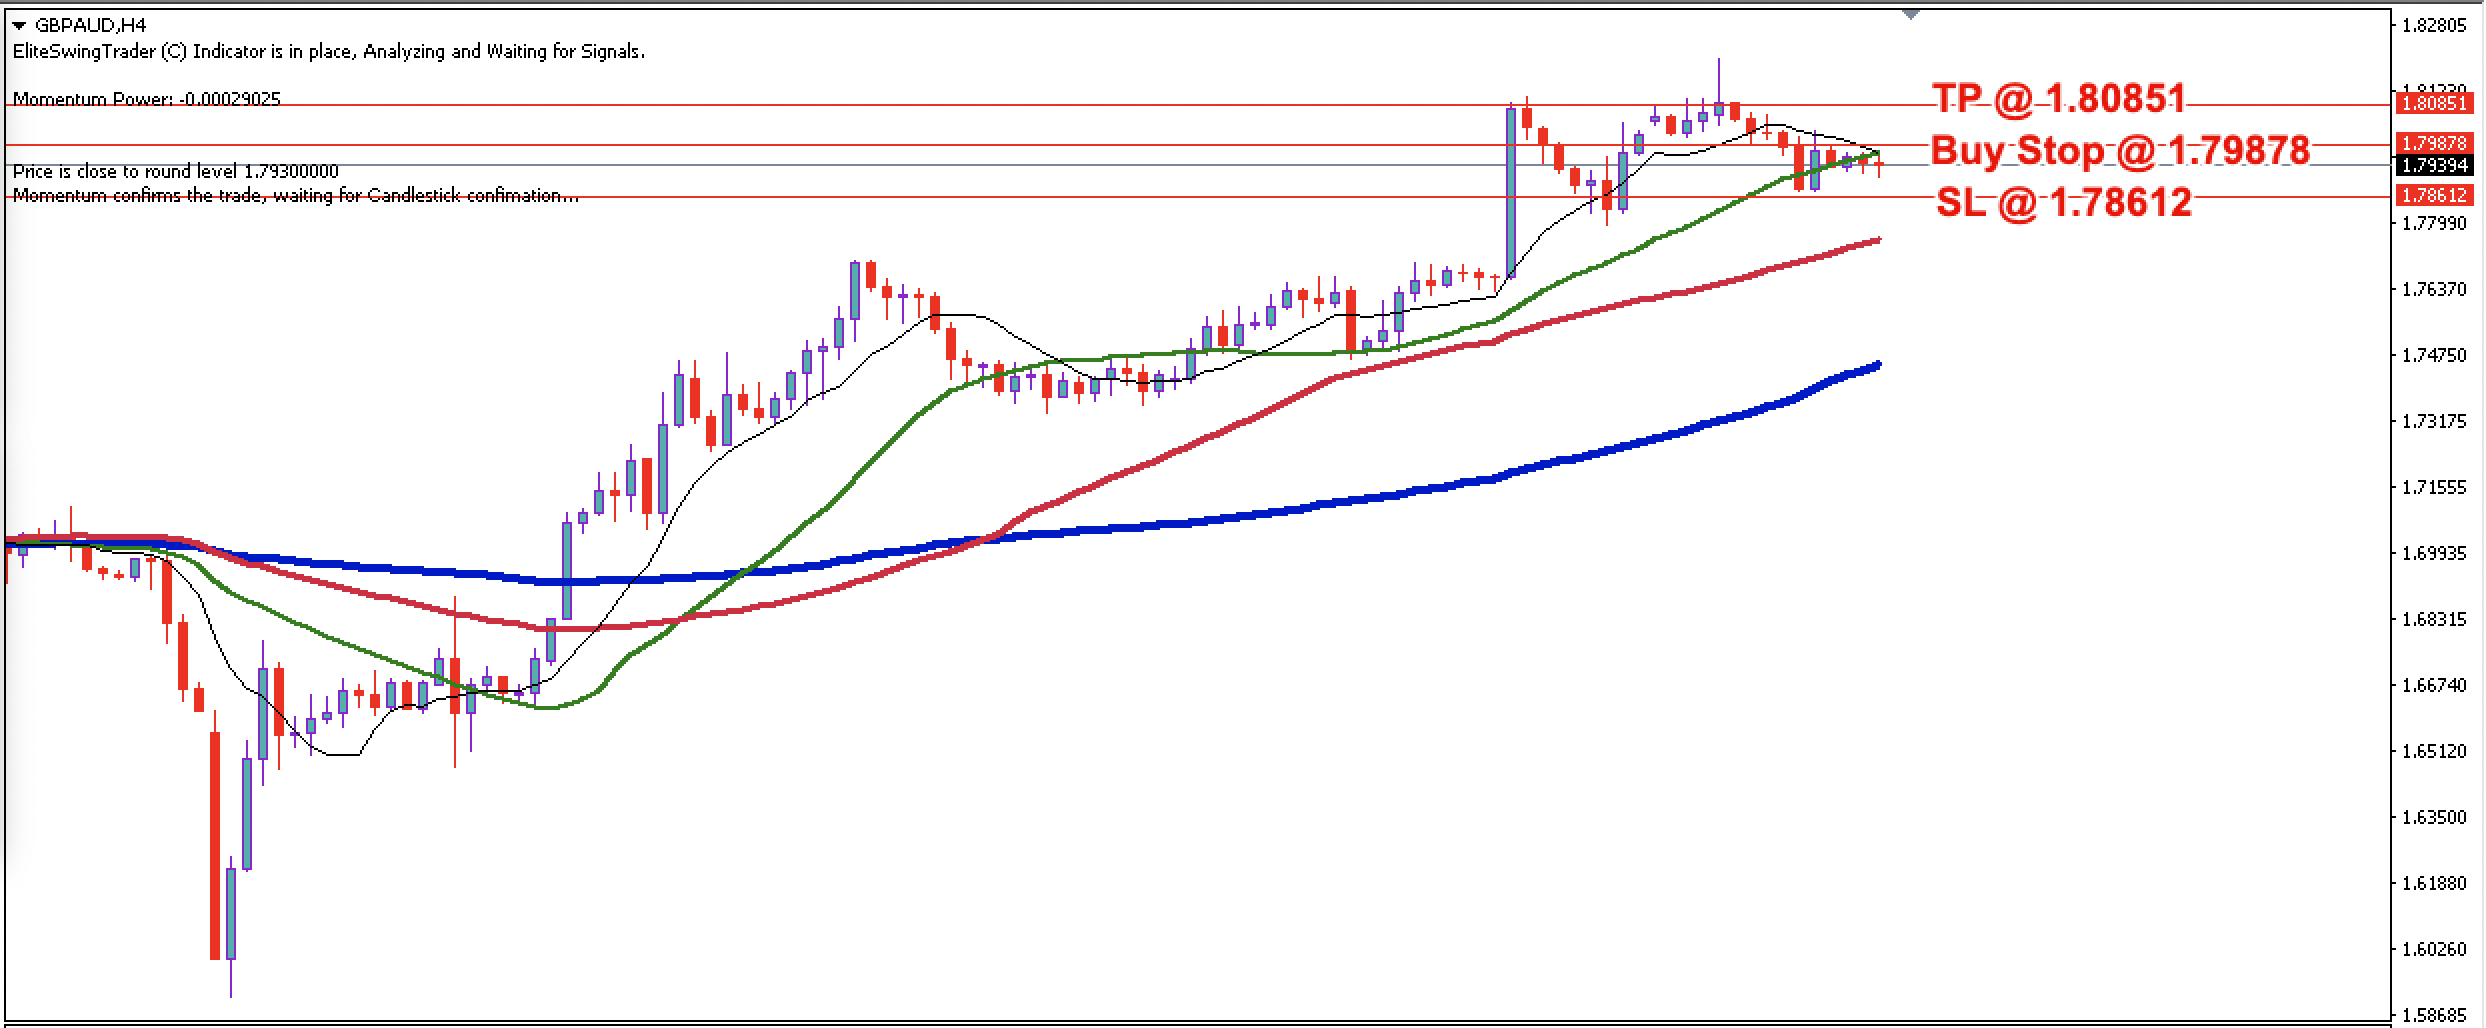This screenshot has width=2486, height=1028.
Task: Click the black 1.79394 current price tag
Action: 2434,165
